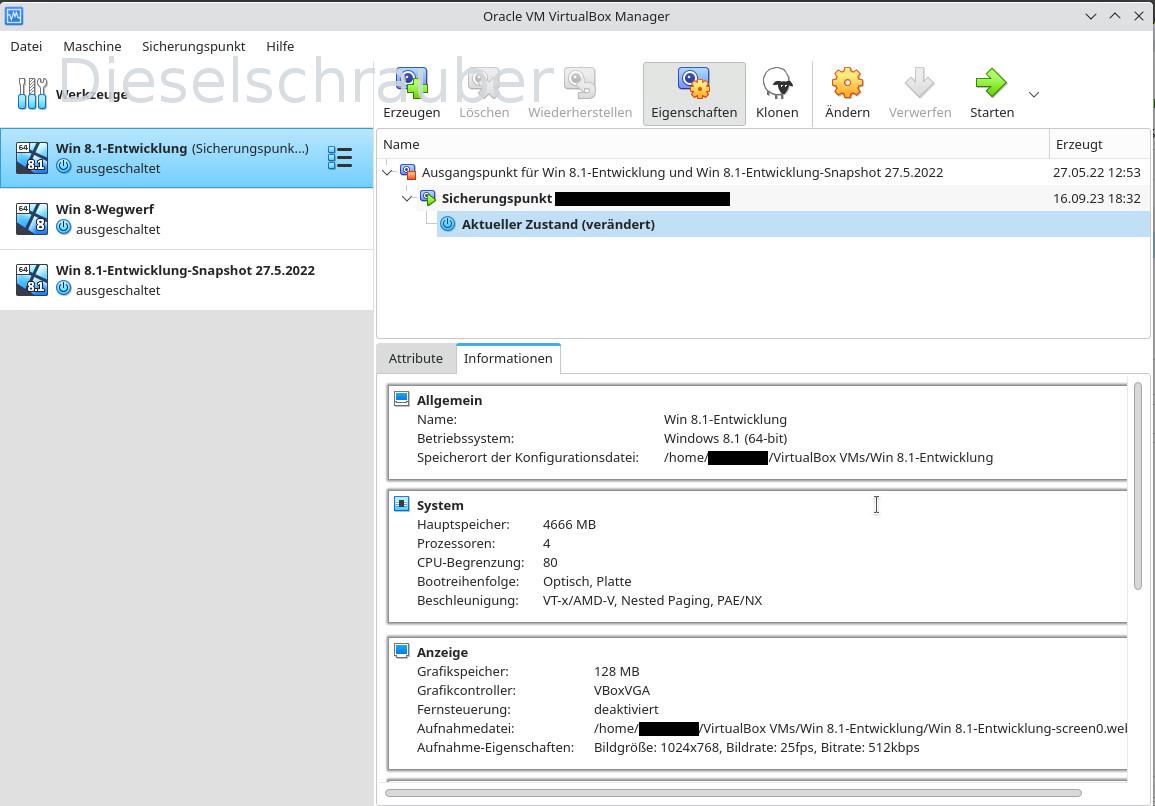The height and width of the screenshot is (806, 1155).
Task: Click the Allgemein section heading link
Action: point(449,400)
